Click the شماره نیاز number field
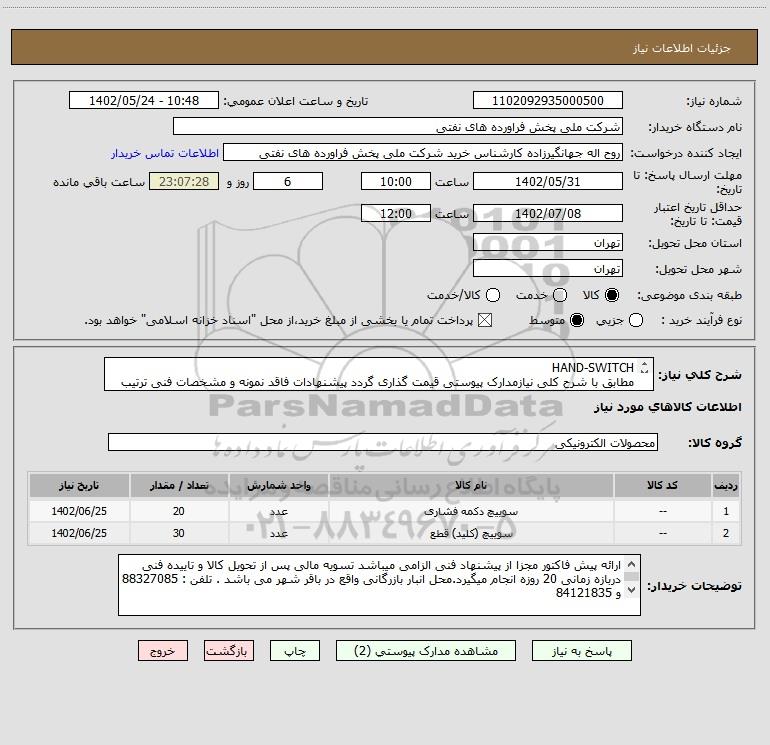Screen dimensions: 770x745 (547, 101)
